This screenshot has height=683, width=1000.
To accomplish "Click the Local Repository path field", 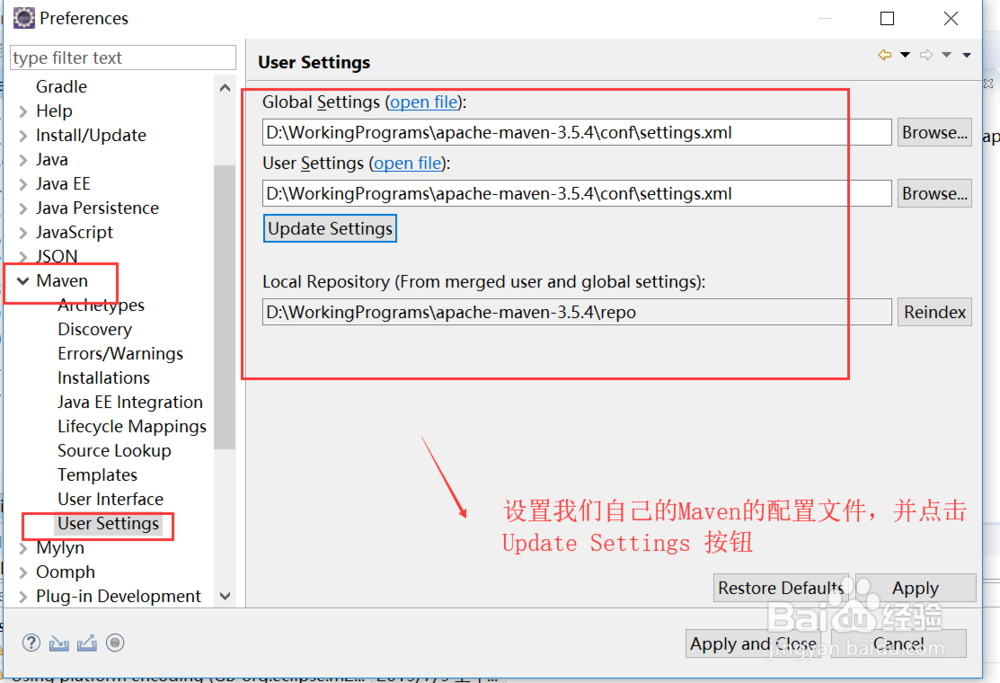I will point(577,312).
